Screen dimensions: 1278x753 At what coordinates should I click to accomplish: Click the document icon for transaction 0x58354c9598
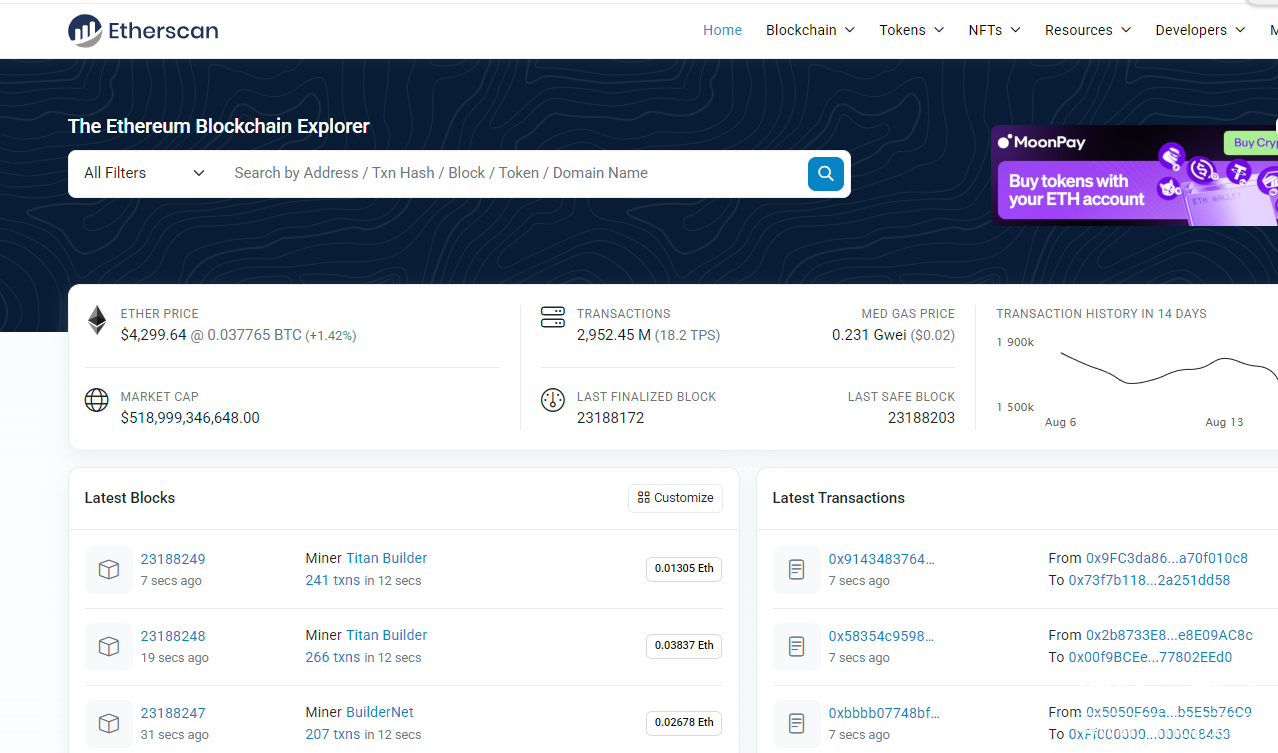(797, 647)
